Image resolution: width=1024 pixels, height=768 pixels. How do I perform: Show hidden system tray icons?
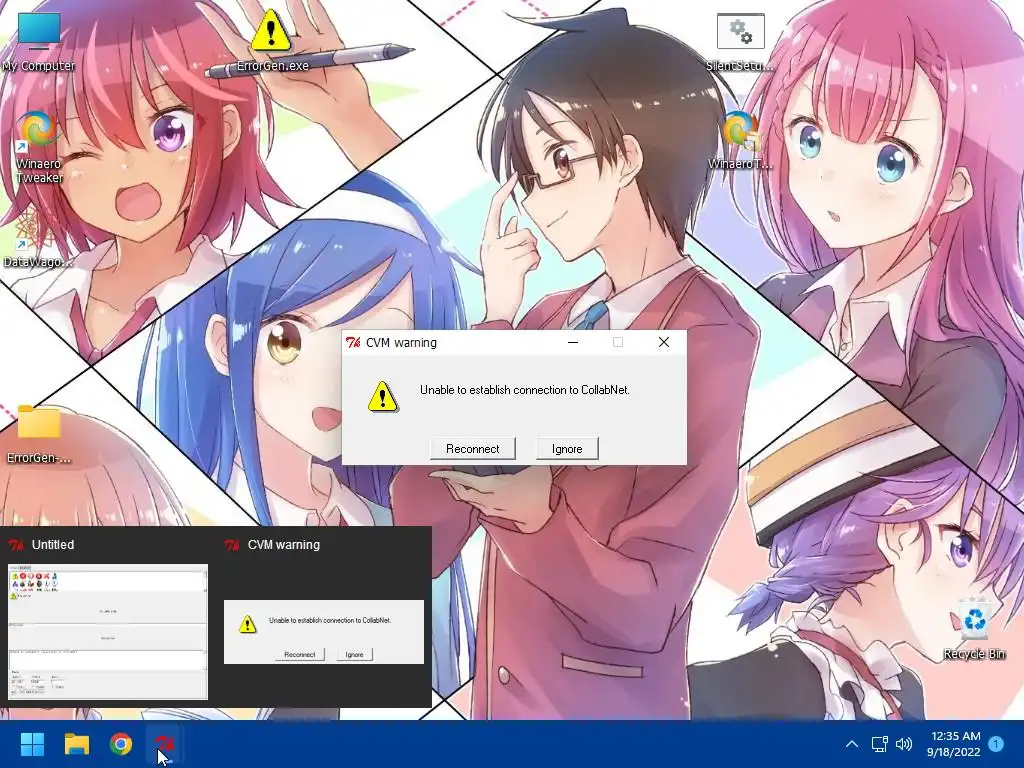(852, 744)
